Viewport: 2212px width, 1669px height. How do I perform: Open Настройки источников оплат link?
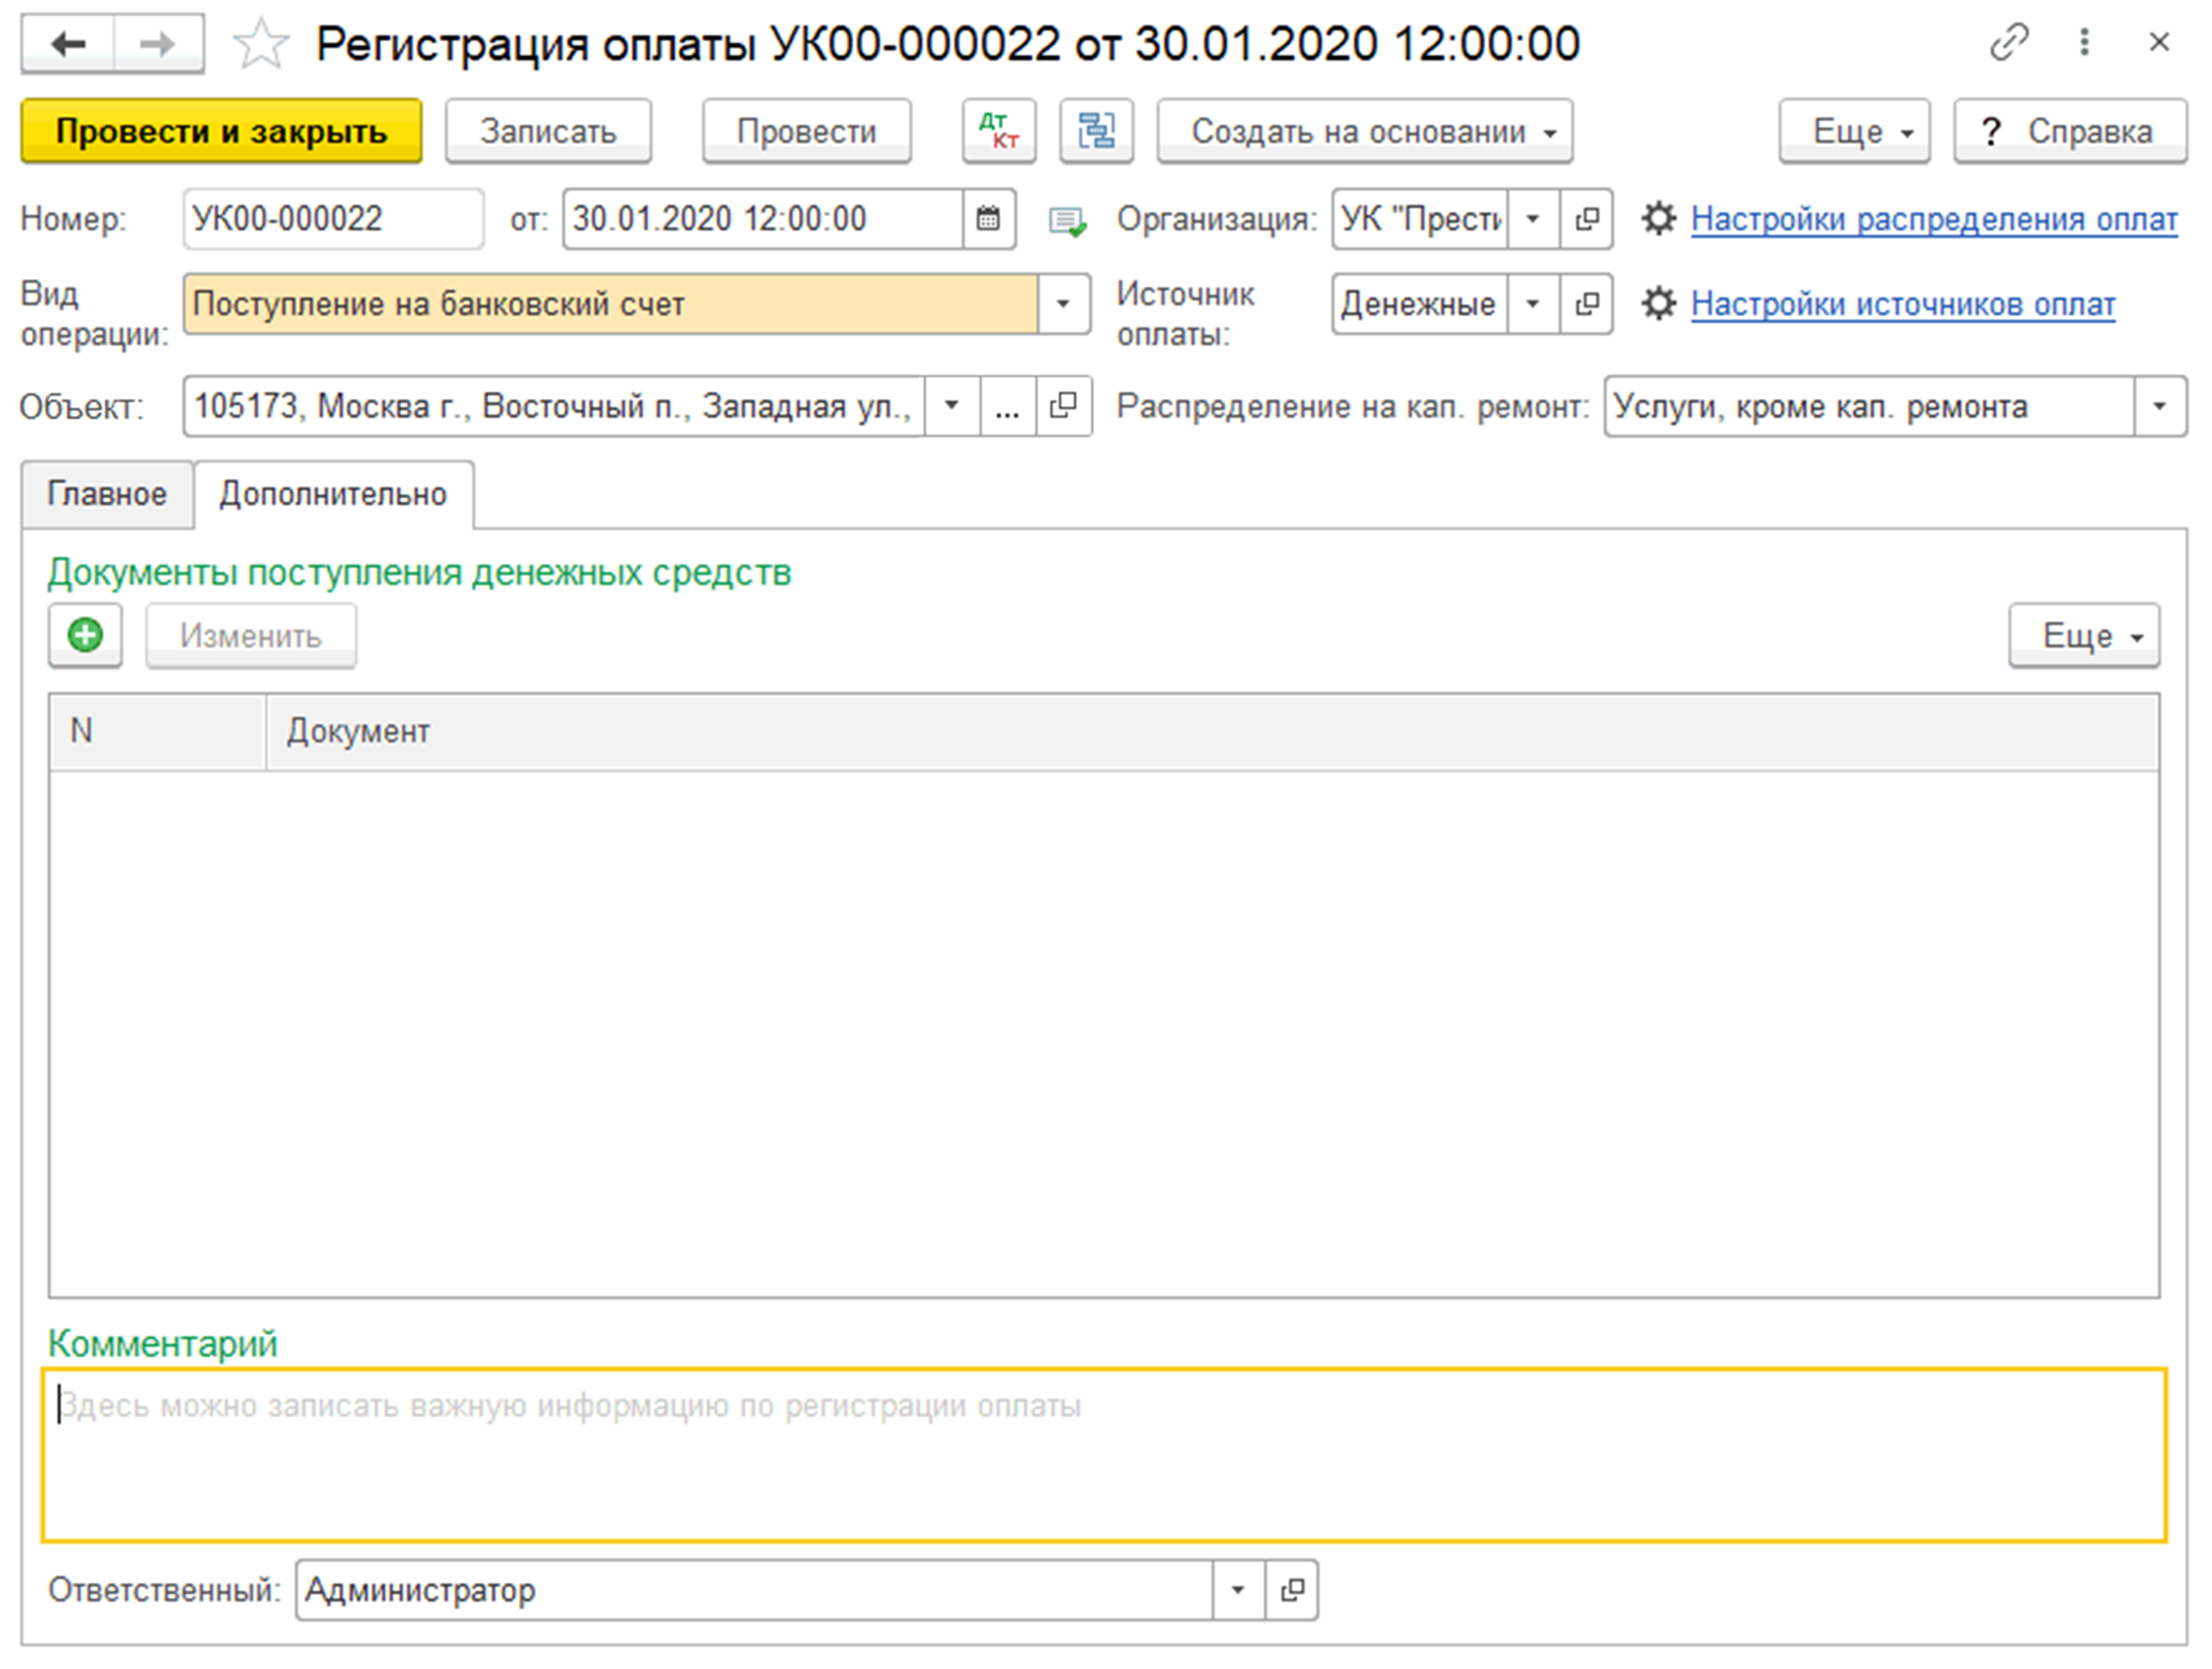coord(1903,304)
